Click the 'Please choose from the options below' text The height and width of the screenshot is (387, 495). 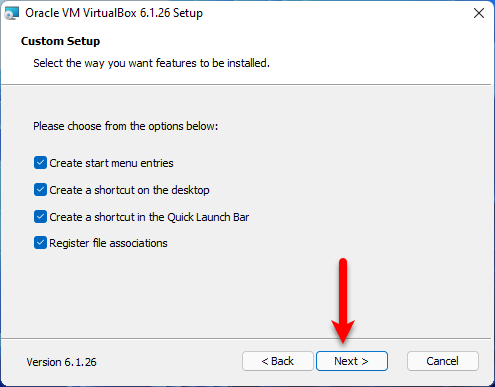tap(126, 126)
